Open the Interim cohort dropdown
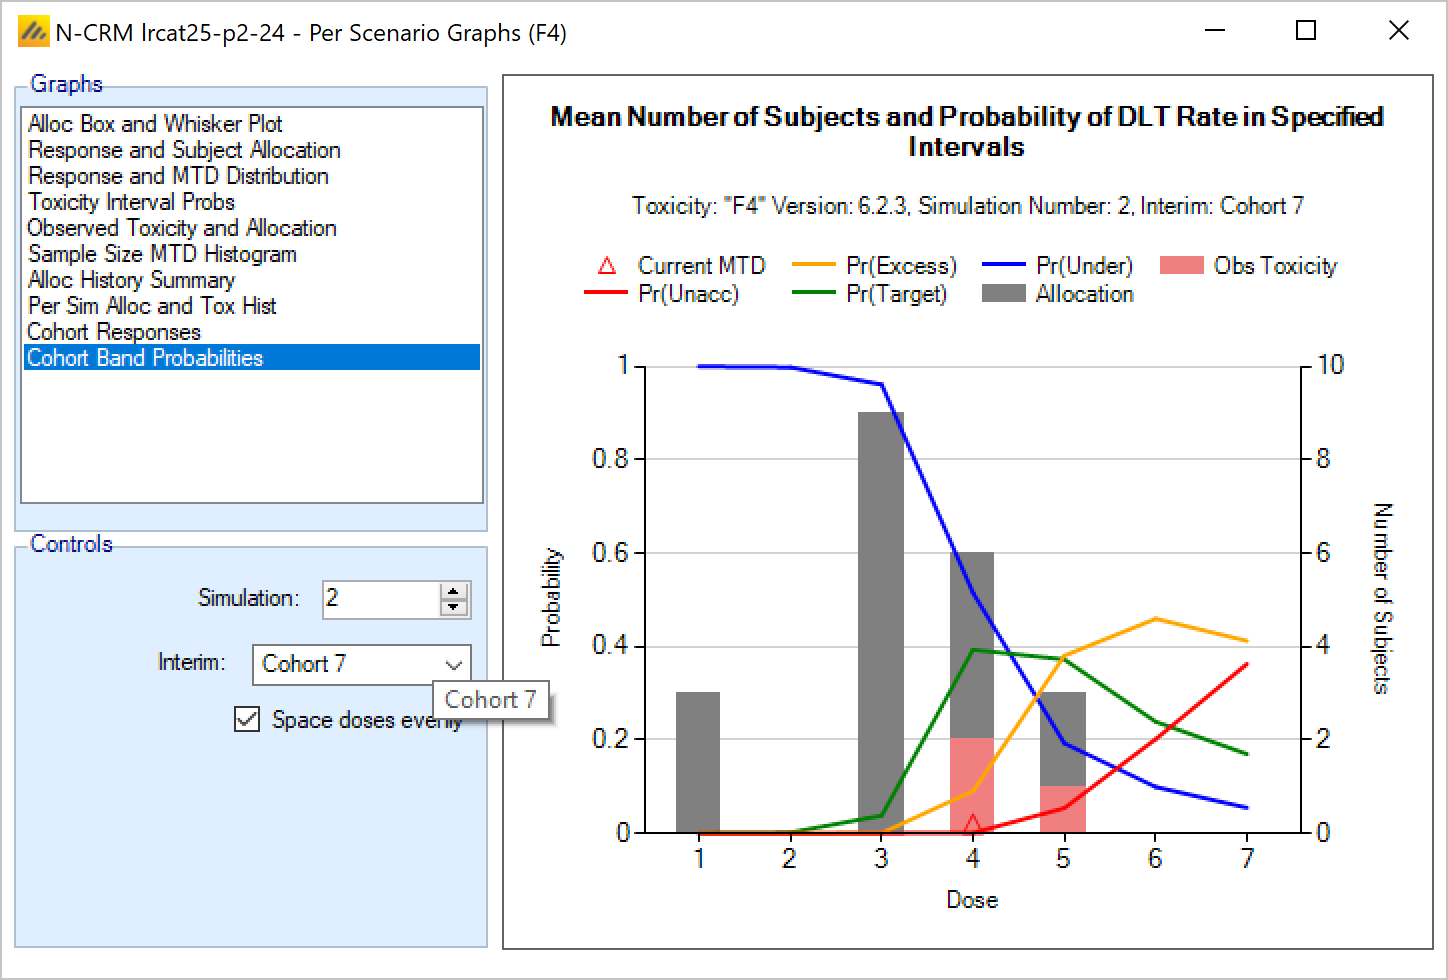The image size is (1448, 980). click(453, 665)
